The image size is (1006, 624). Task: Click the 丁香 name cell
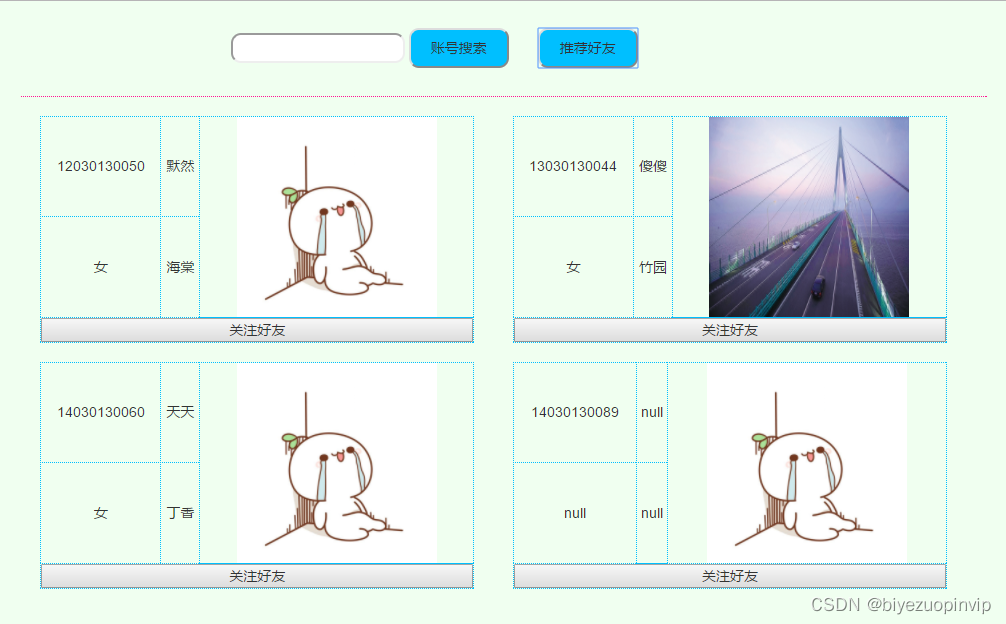(179, 513)
